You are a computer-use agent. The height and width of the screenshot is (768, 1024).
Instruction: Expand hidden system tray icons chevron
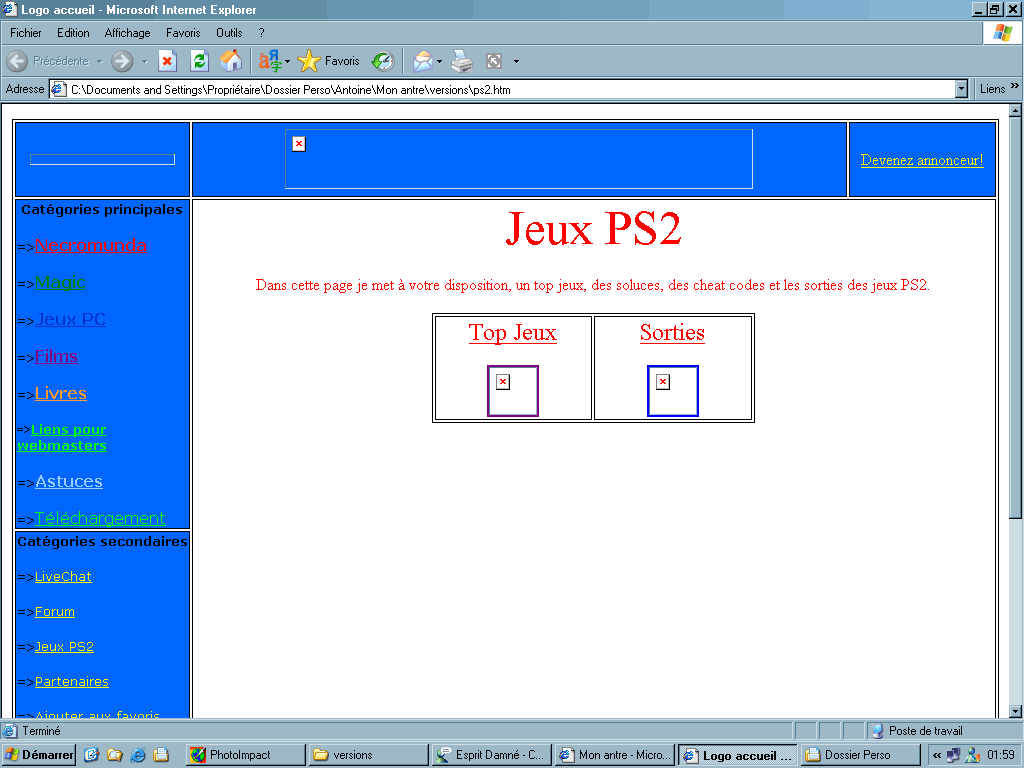(937, 755)
